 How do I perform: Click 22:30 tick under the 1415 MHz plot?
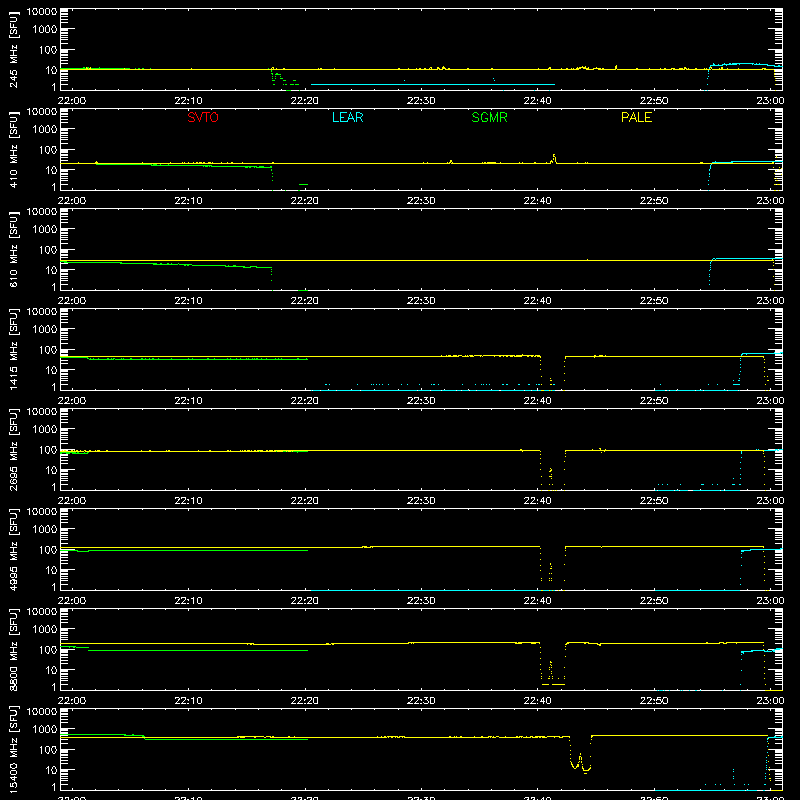click(x=421, y=401)
